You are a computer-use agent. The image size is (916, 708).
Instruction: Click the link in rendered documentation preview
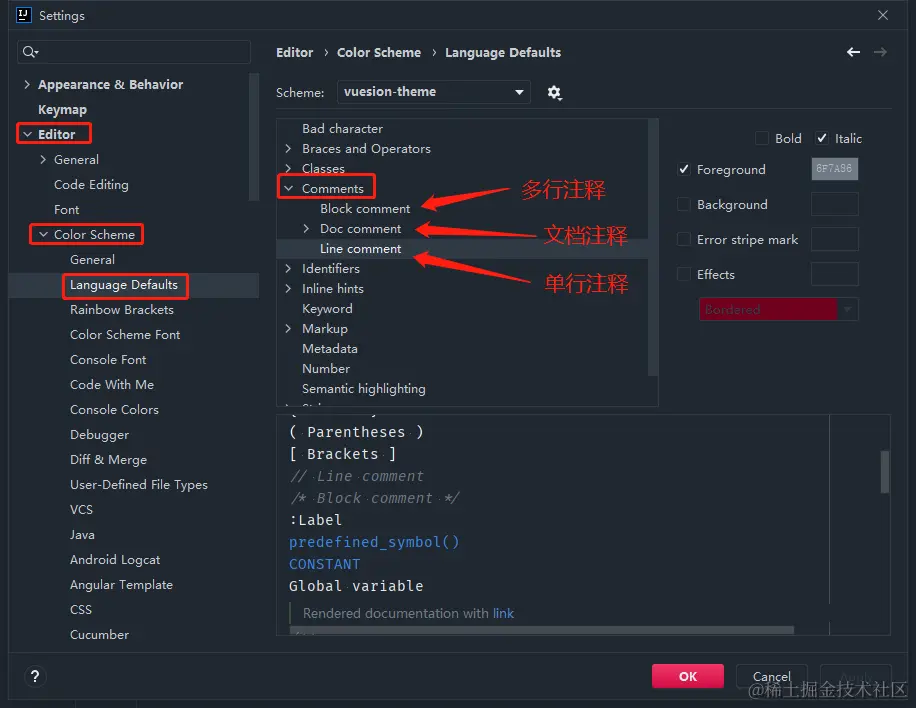click(x=503, y=613)
